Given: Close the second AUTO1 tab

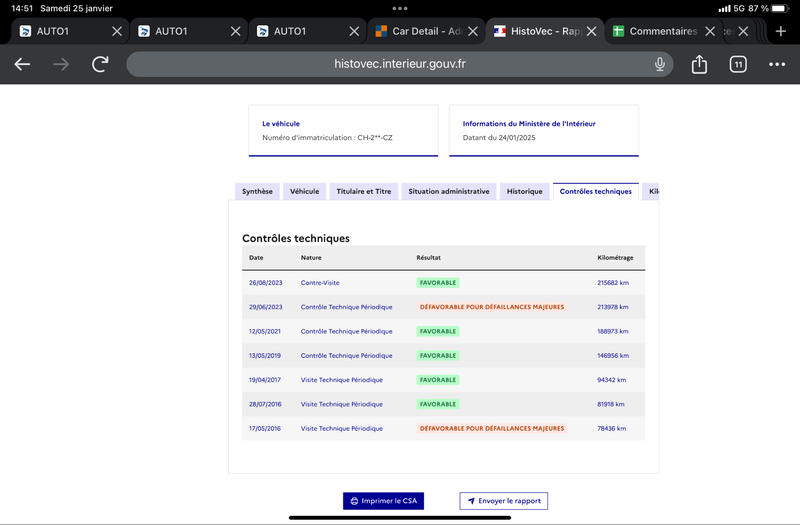Looking at the screenshot, I should [x=235, y=31].
